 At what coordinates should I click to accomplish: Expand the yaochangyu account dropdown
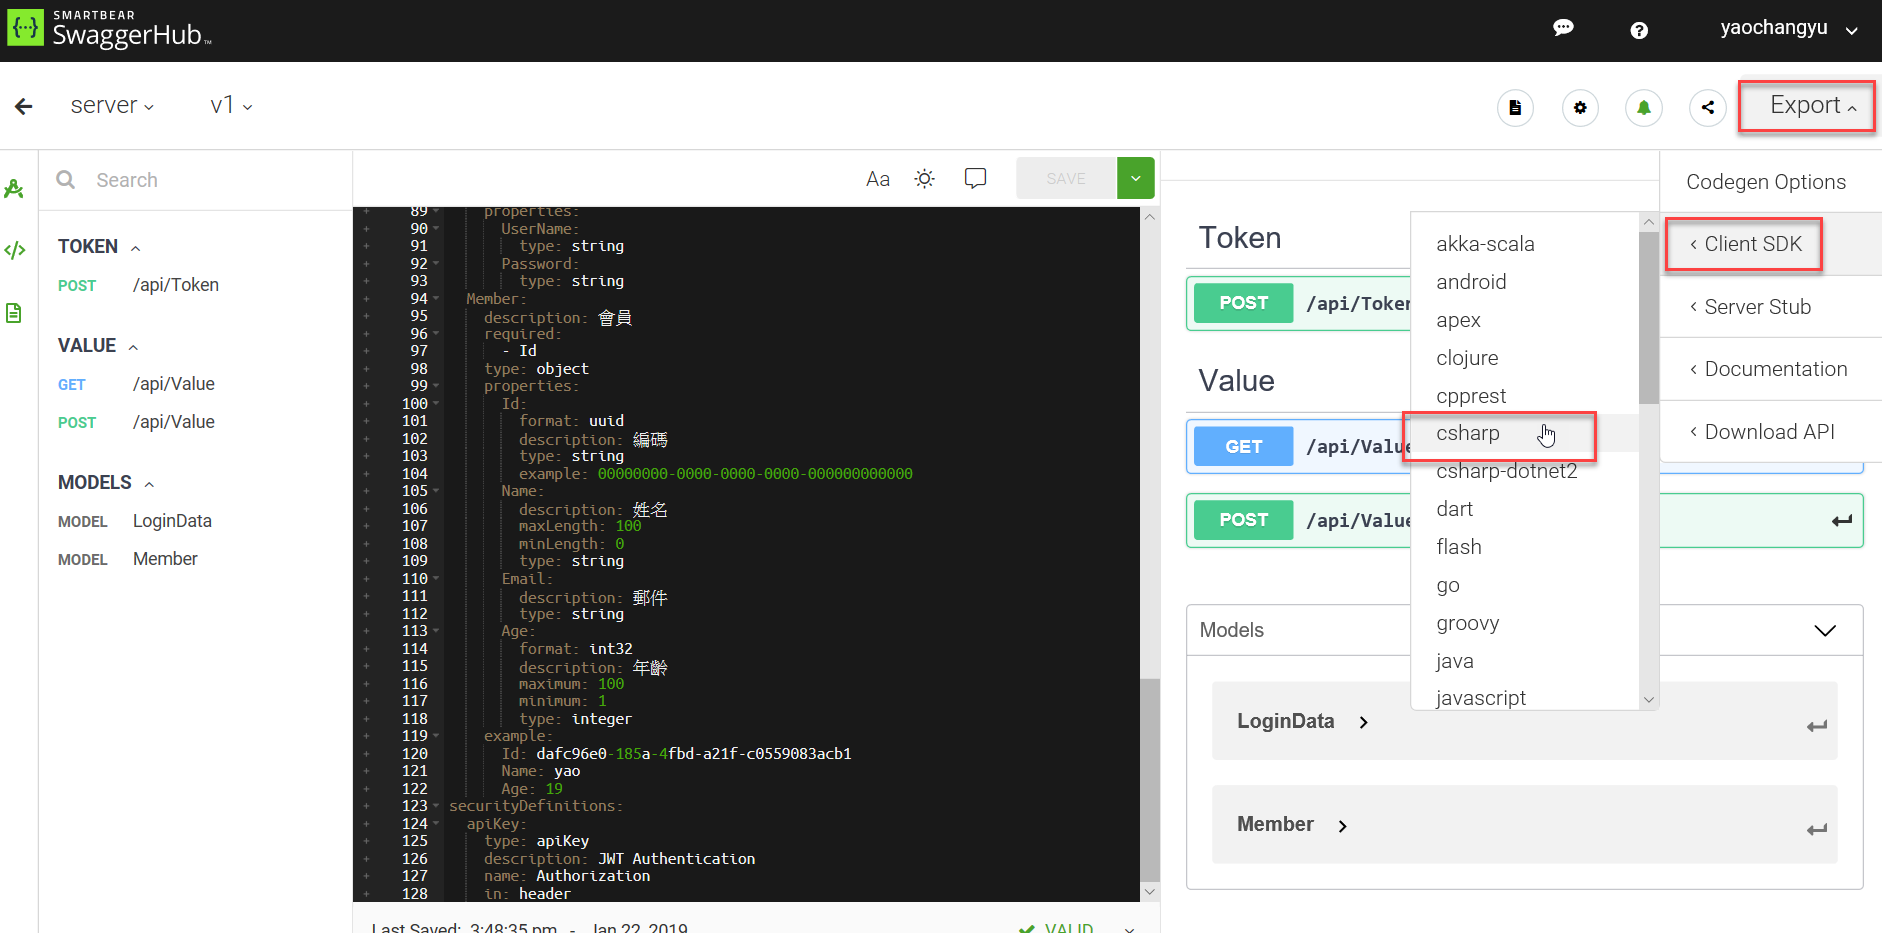[1790, 28]
